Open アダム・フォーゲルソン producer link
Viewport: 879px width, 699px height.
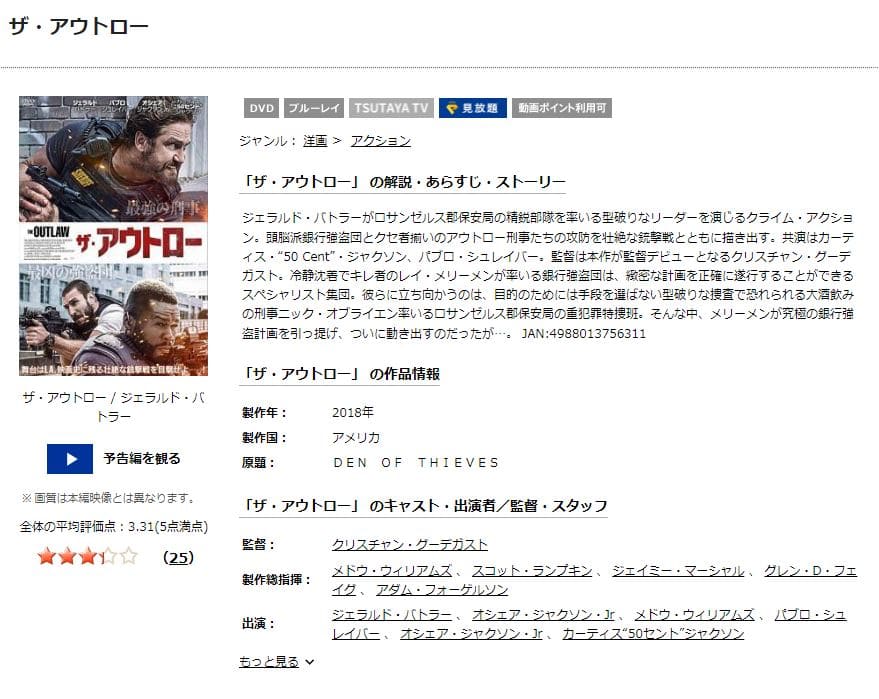(442, 590)
